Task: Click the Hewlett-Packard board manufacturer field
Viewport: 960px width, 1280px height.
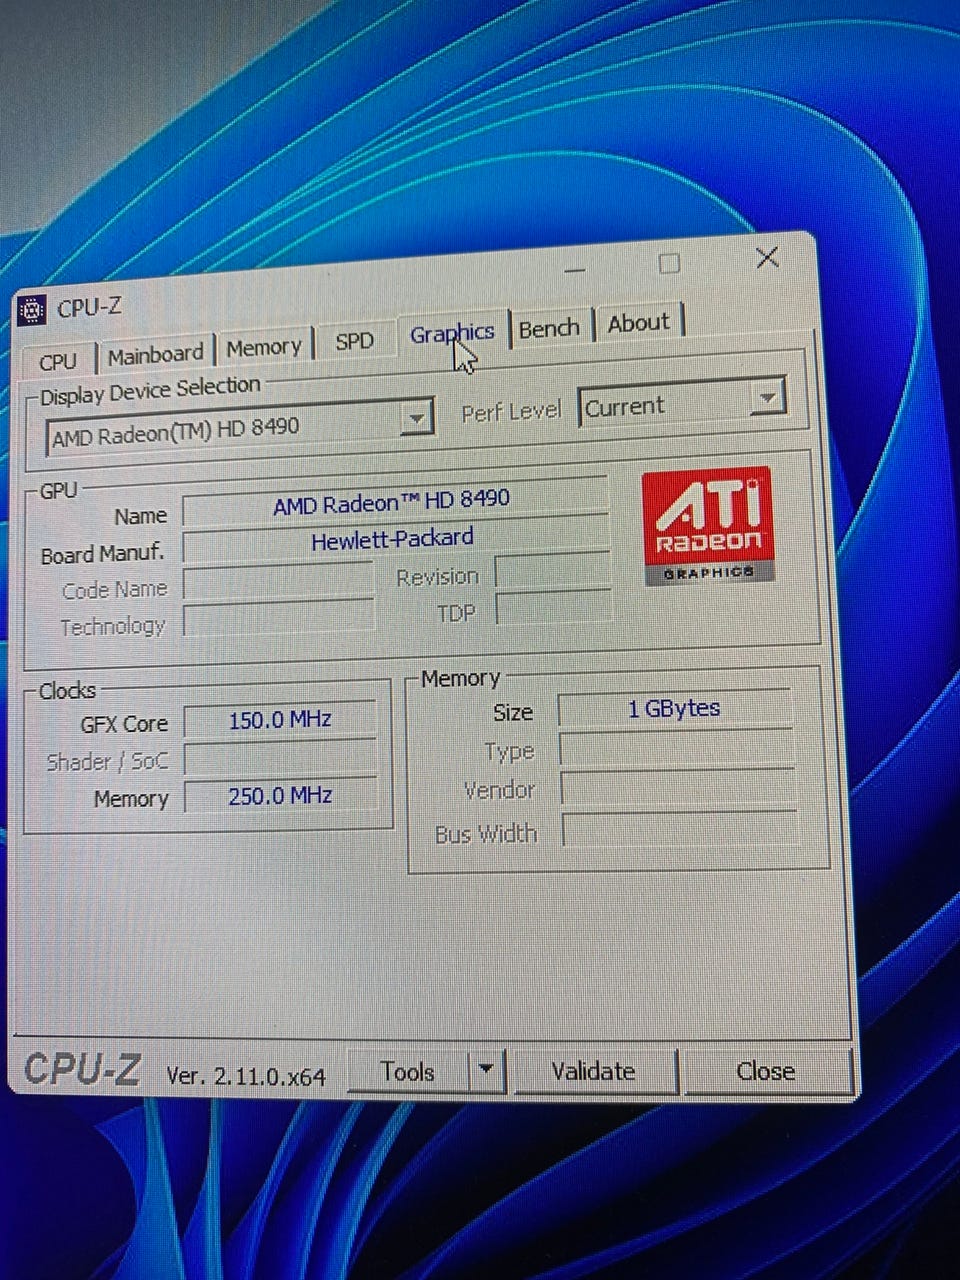Action: pos(395,539)
